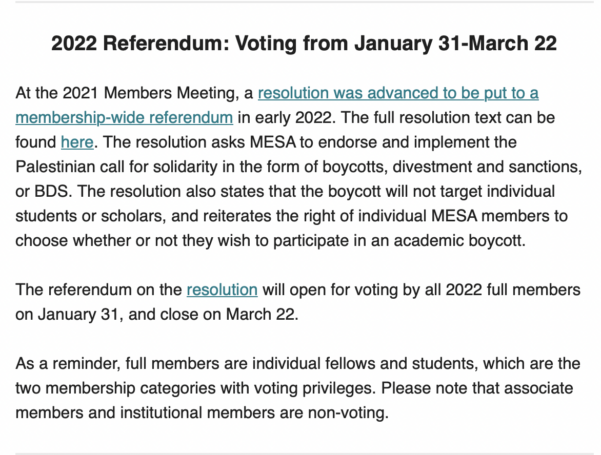This screenshot has width=601, height=455.
Task: Click the text "close on March 22."
Action: click(229, 314)
